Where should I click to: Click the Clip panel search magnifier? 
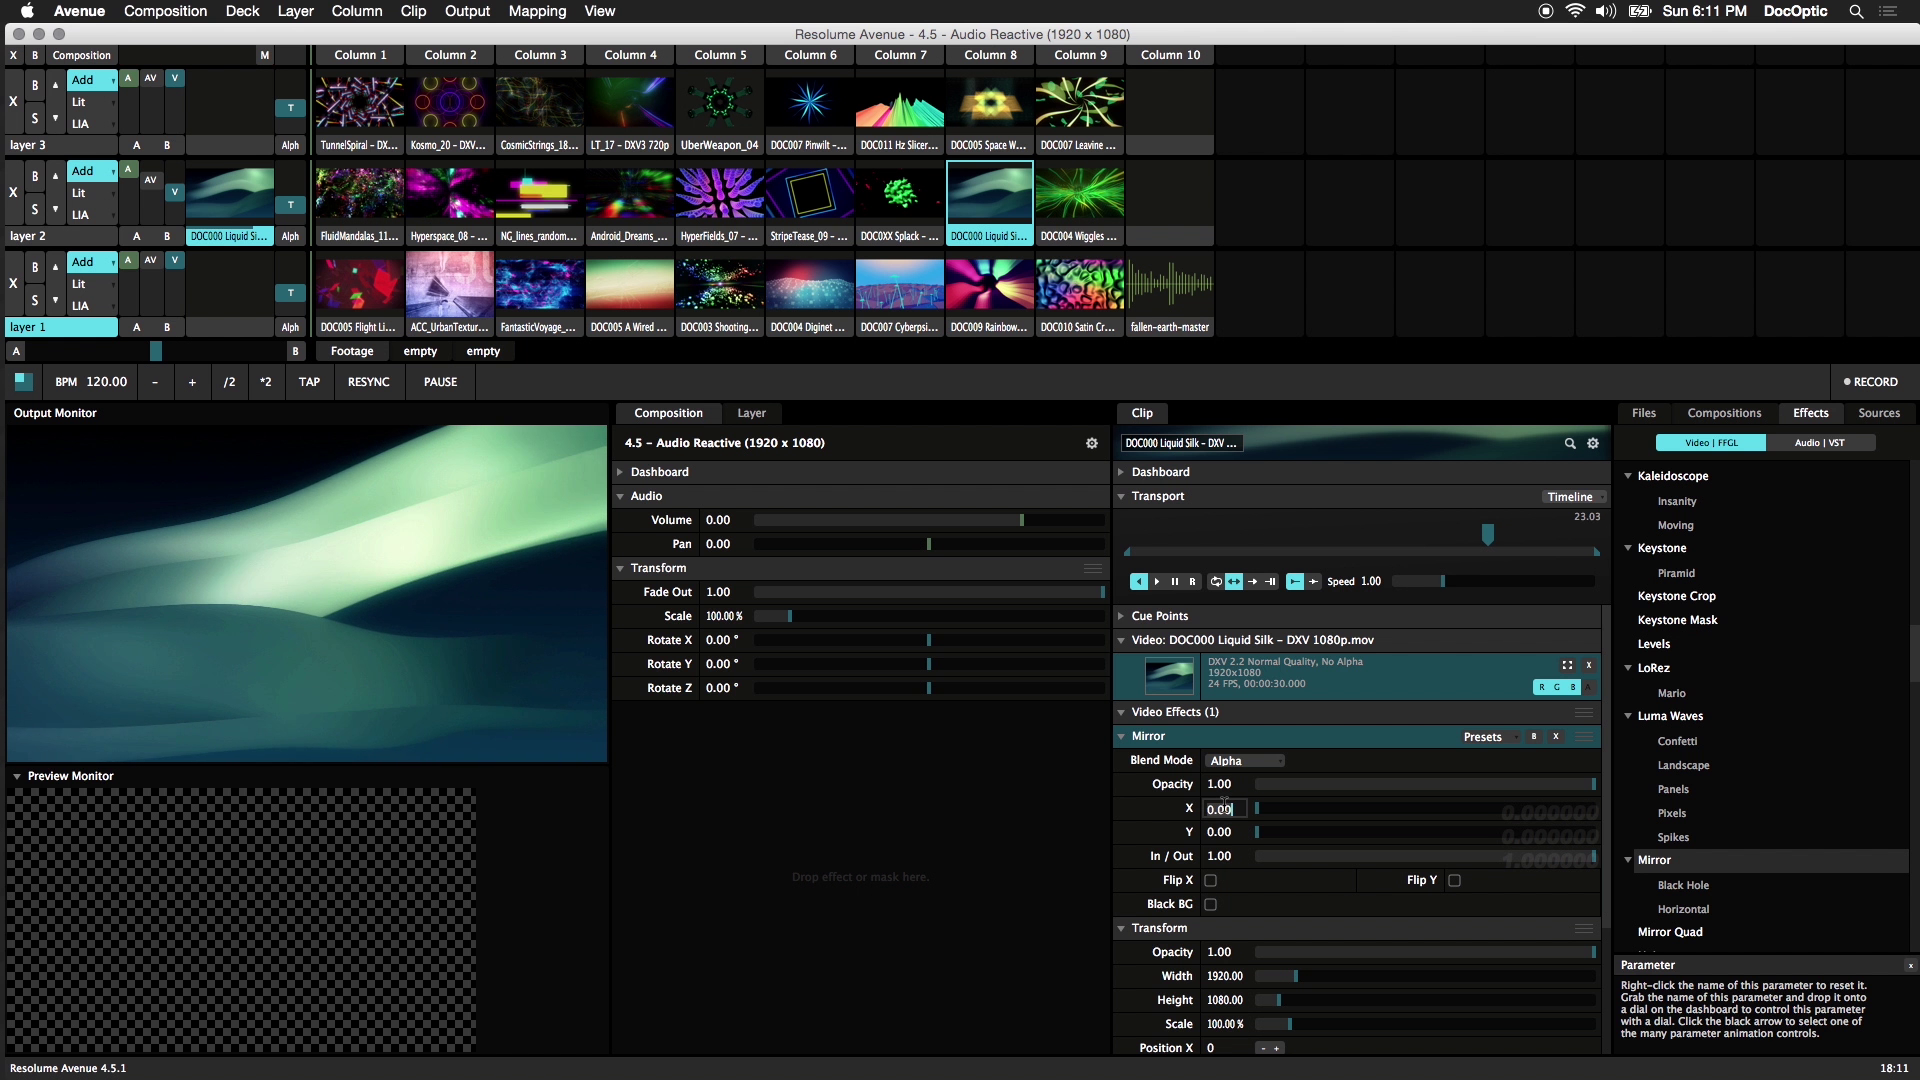[x=1570, y=443]
